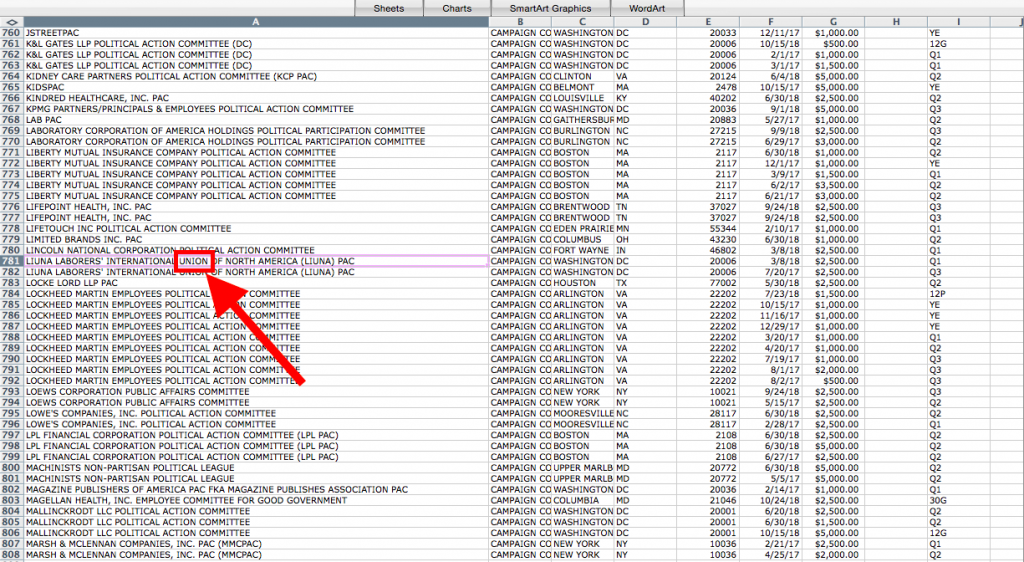The width and height of the screenshot is (1024, 562).
Task: Click amount $500.00 in row 761
Action: [833, 44]
